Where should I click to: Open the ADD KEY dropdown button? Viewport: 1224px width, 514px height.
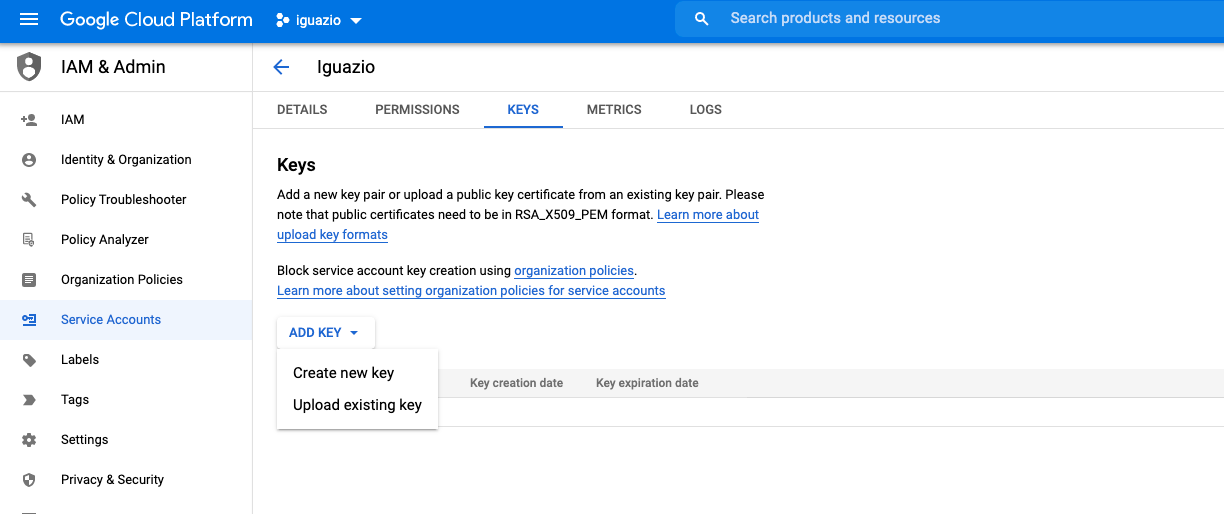pyautogui.click(x=326, y=333)
